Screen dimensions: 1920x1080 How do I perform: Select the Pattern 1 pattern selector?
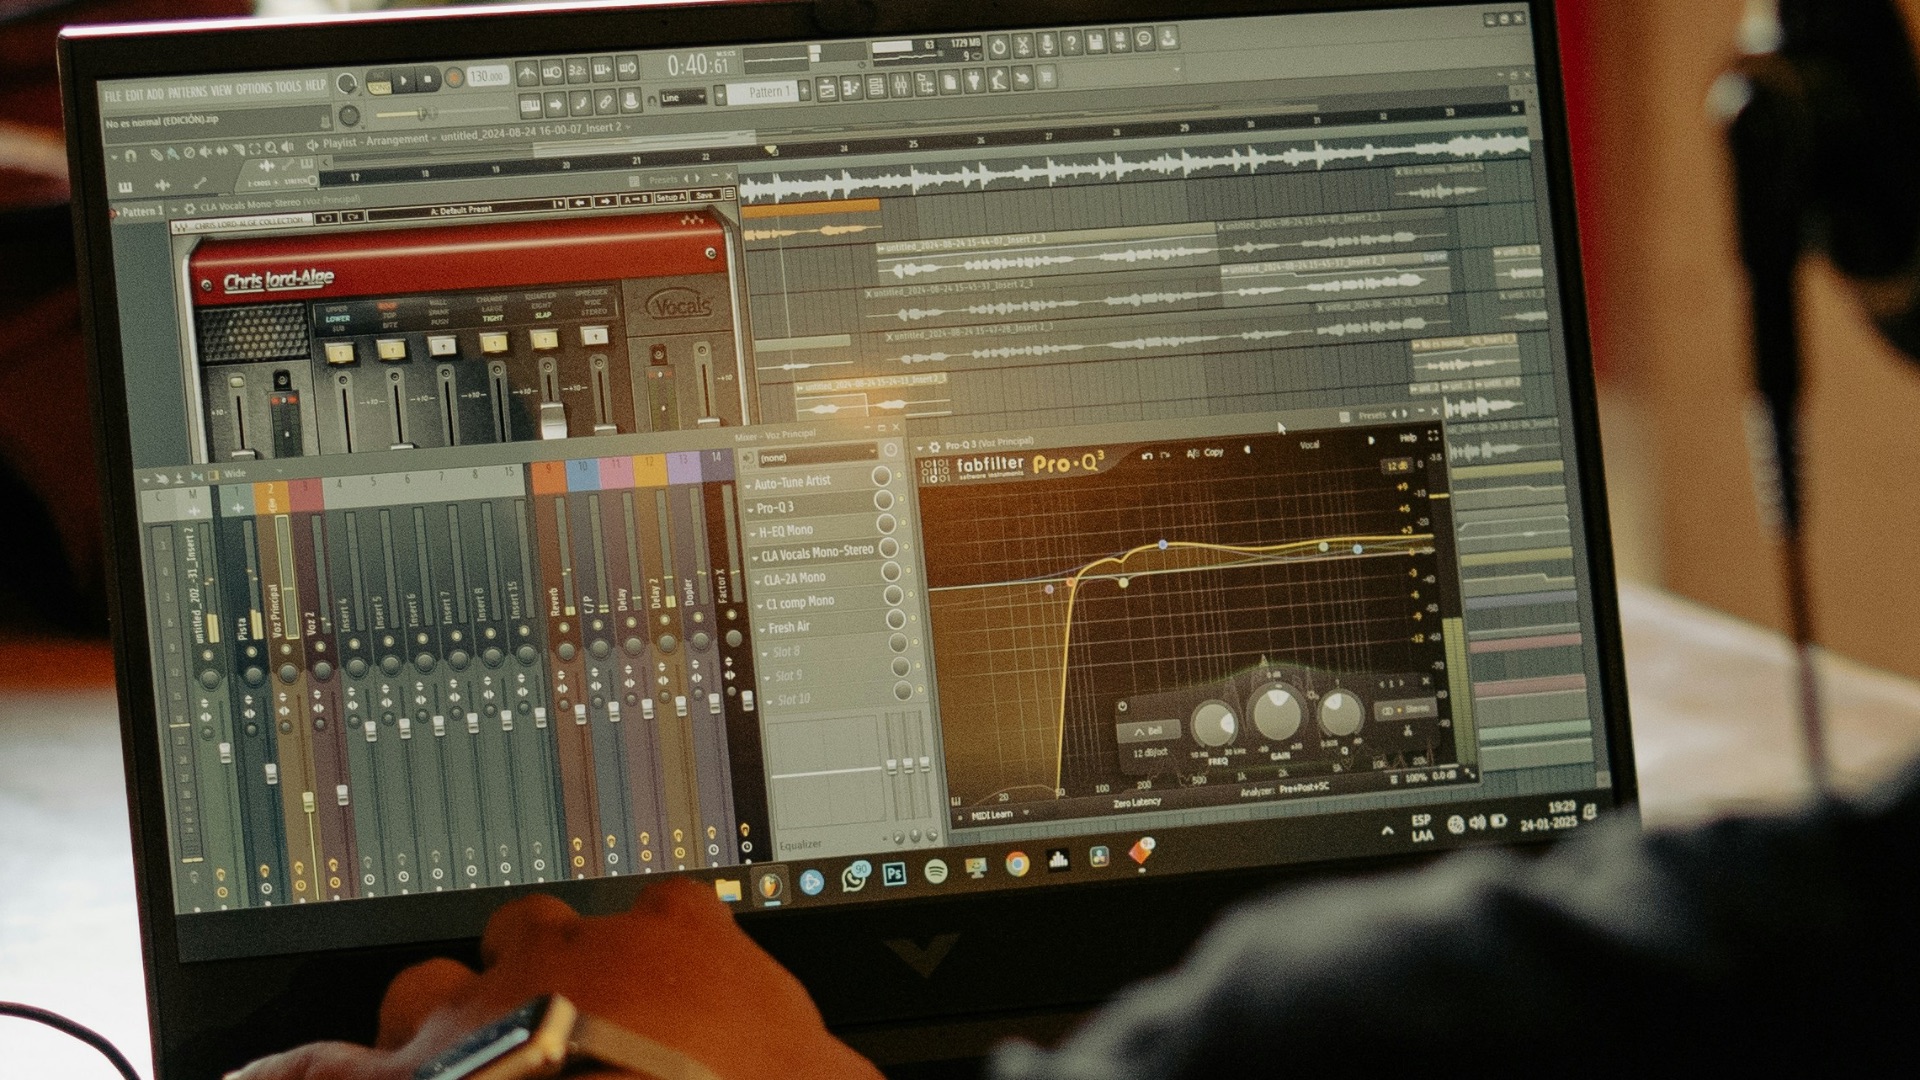click(x=763, y=91)
